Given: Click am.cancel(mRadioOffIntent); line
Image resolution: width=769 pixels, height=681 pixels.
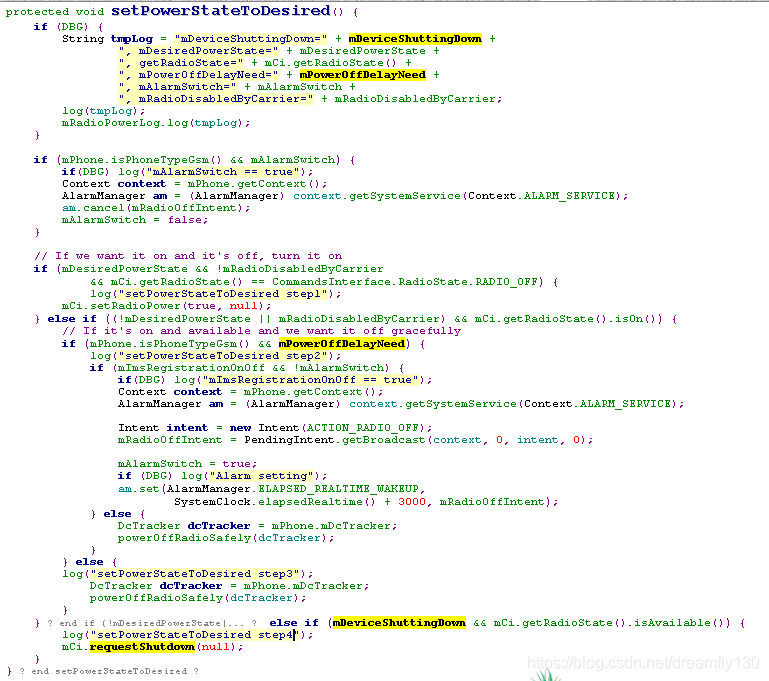Looking at the screenshot, I should [156, 208].
